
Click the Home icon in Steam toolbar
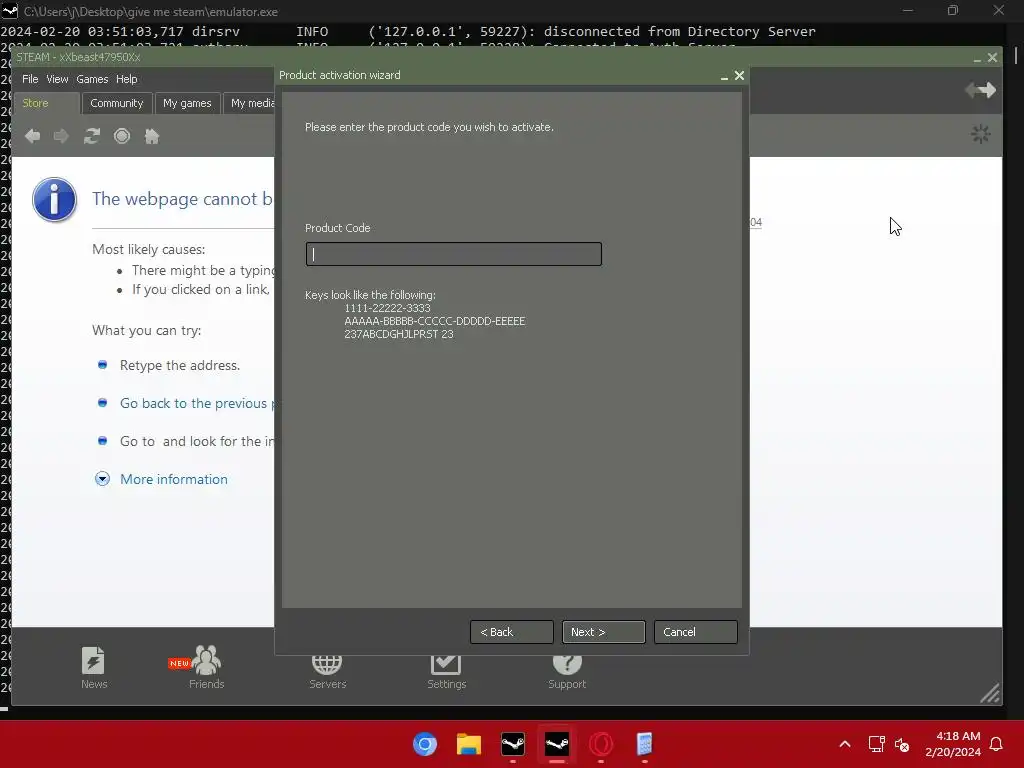tap(152, 136)
